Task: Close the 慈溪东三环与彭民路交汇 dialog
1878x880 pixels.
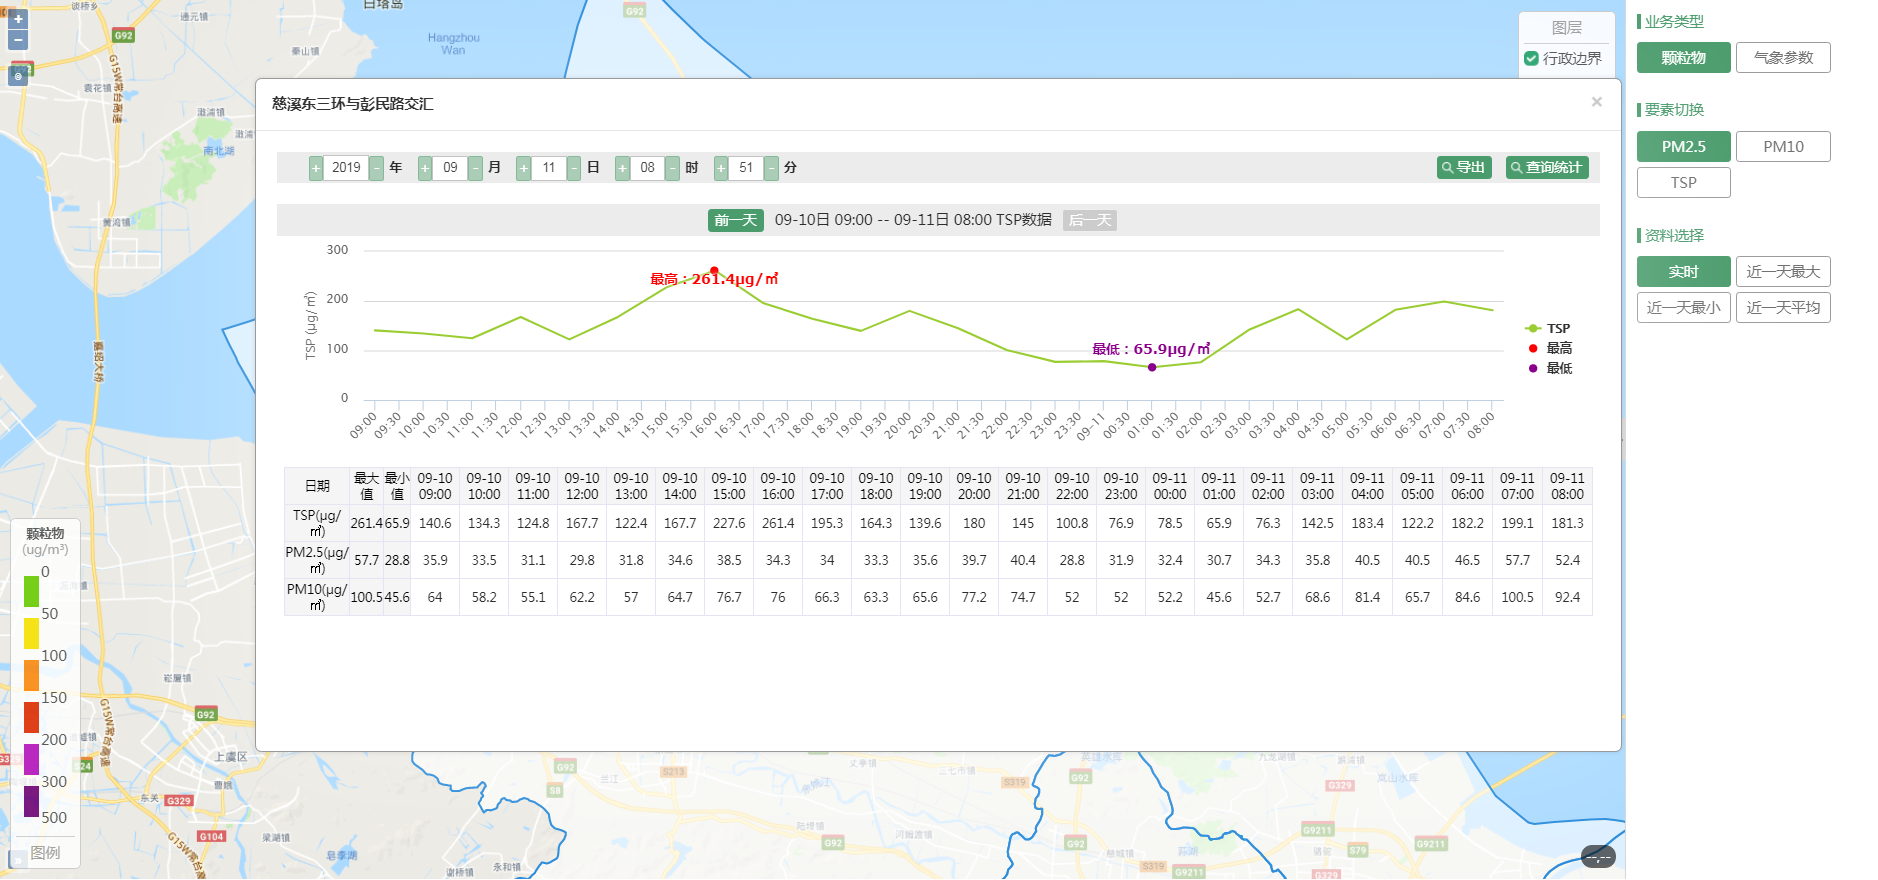Action: click(1596, 102)
